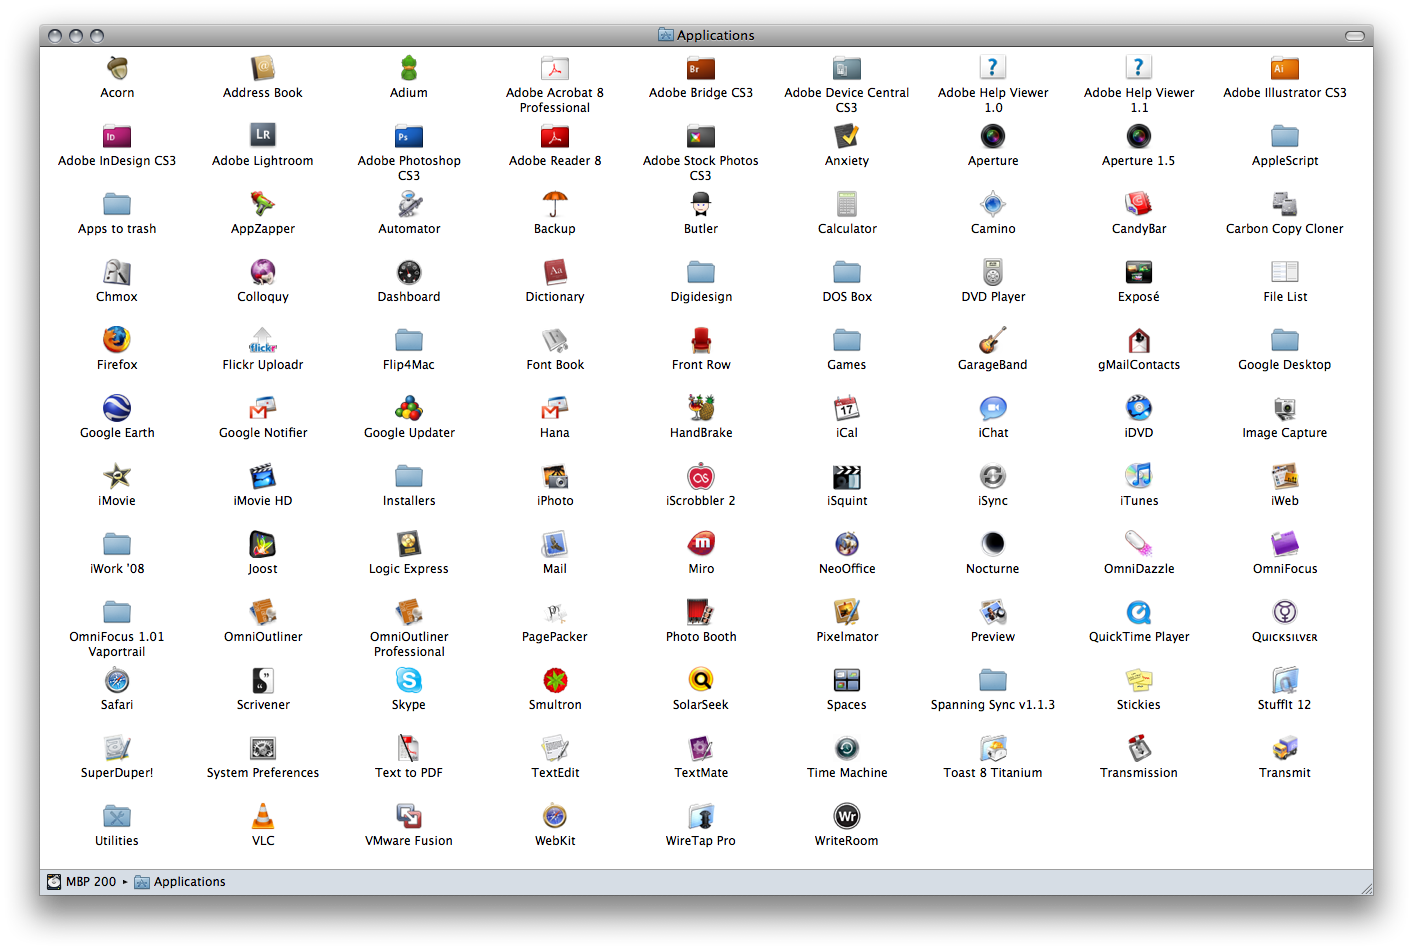
Task: Click MBP 200 in the path bar
Action: point(82,882)
